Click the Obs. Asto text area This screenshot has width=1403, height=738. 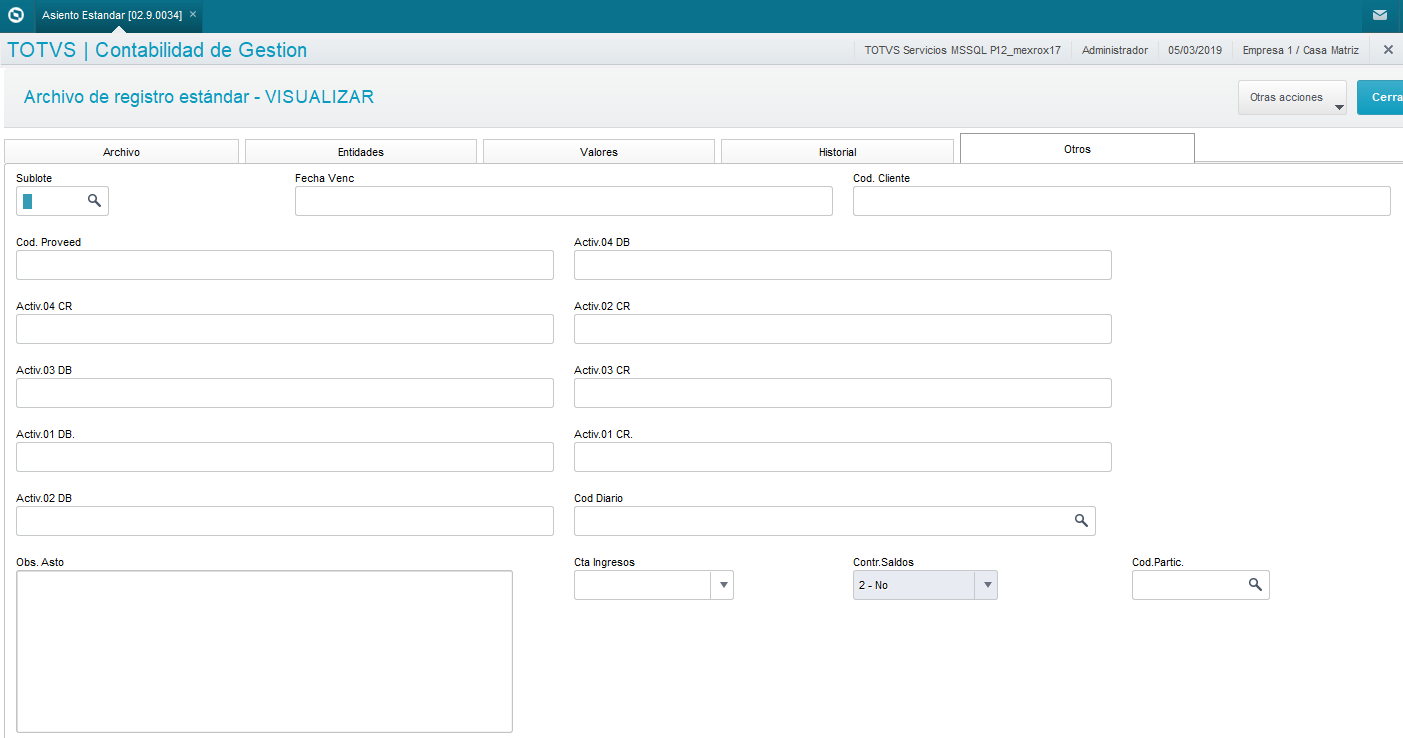tap(265, 651)
